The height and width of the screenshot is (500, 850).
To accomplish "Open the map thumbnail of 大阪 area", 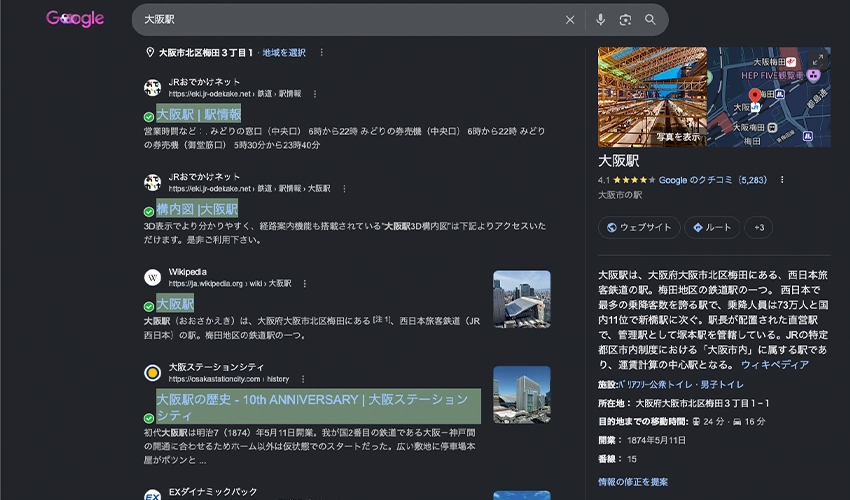I will pyautogui.click(x=769, y=97).
